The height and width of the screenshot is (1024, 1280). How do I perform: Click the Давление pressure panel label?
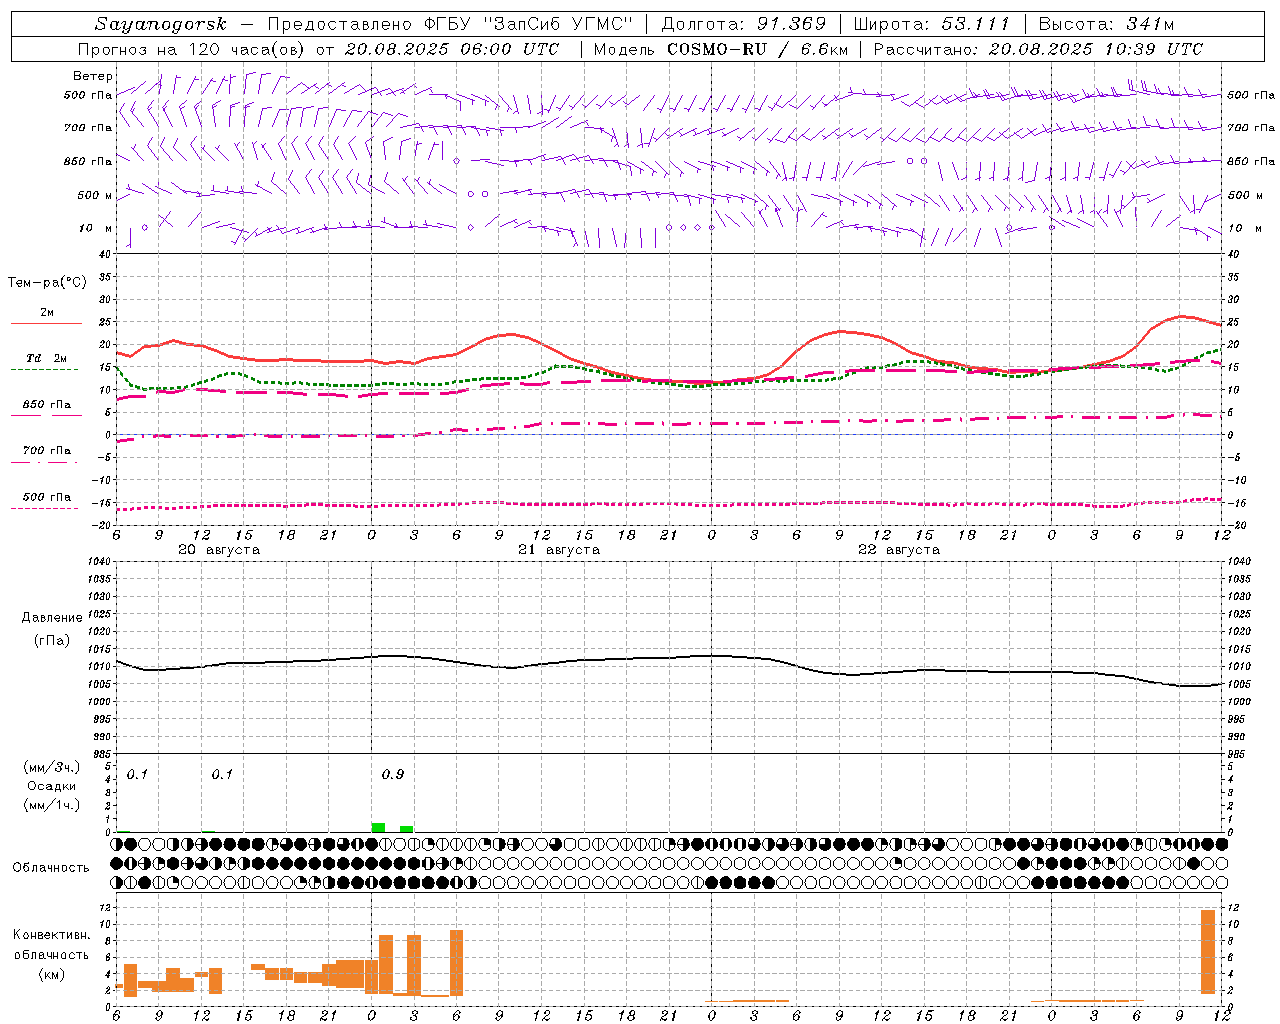pos(52,618)
